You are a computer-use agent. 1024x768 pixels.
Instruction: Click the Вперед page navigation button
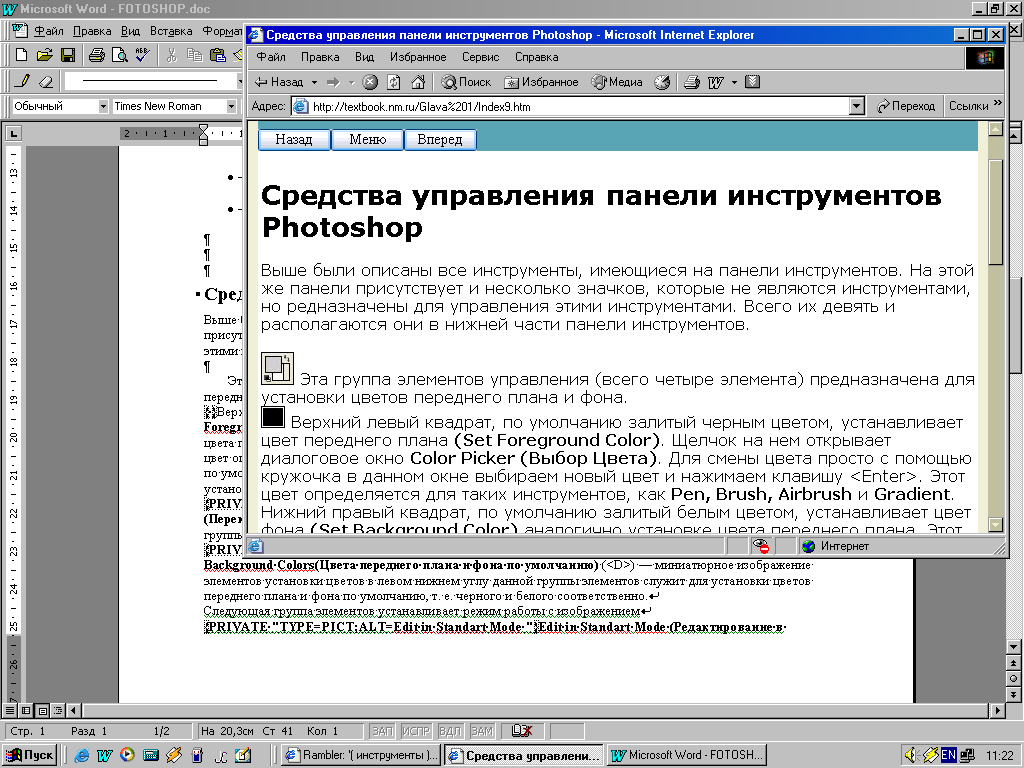pyautogui.click(x=440, y=139)
